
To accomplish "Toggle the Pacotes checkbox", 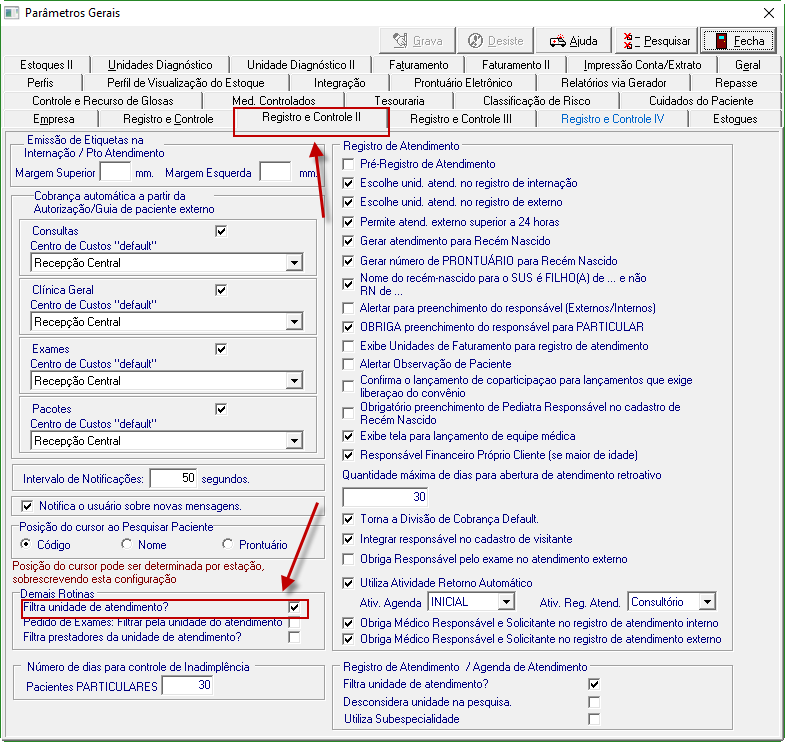I will [x=221, y=410].
